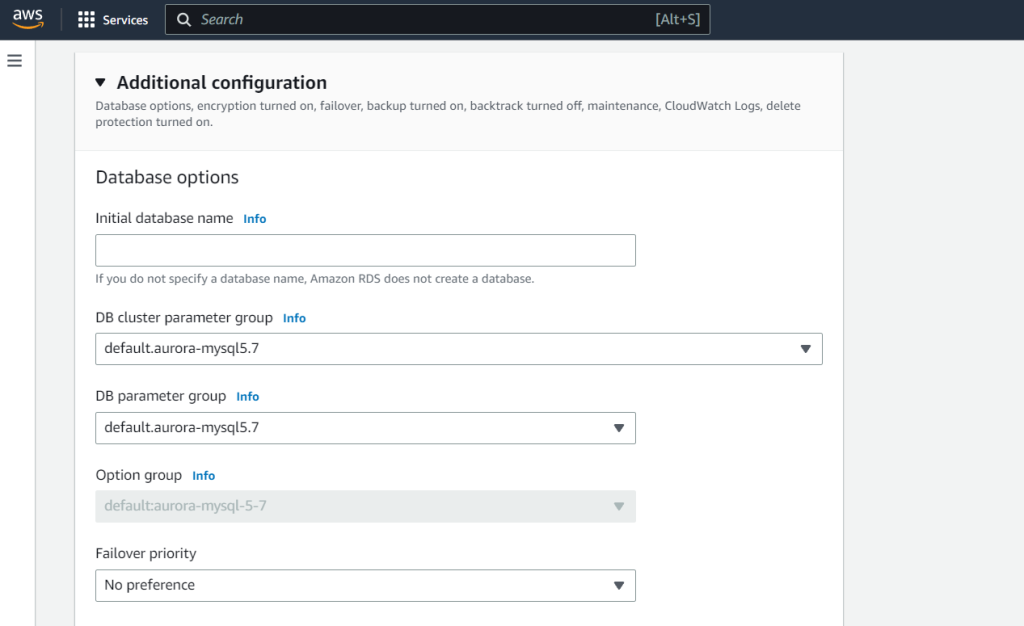This screenshot has height=626, width=1024.
Task: Click the Failover priority arrow icon
Action: [x=619, y=585]
